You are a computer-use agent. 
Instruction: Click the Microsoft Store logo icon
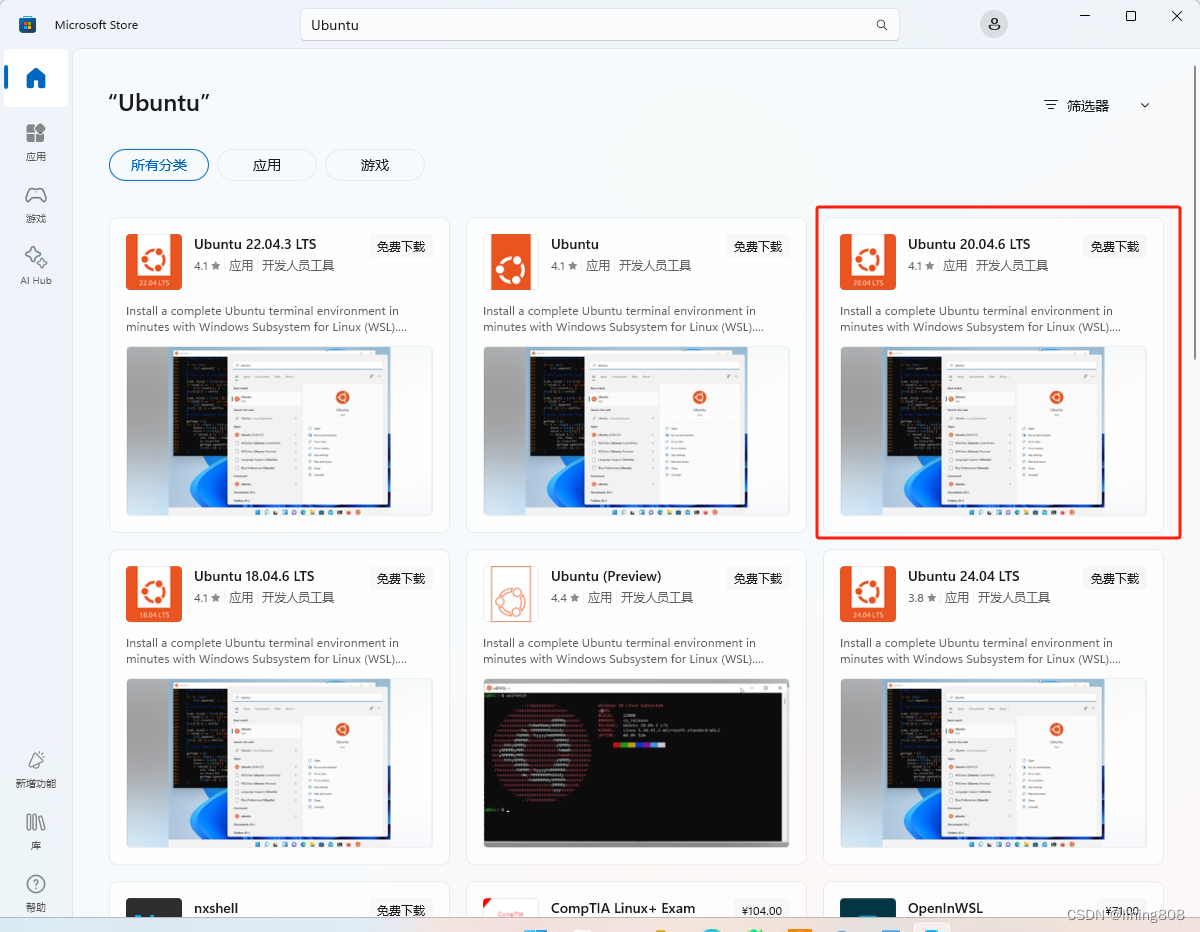(27, 24)
